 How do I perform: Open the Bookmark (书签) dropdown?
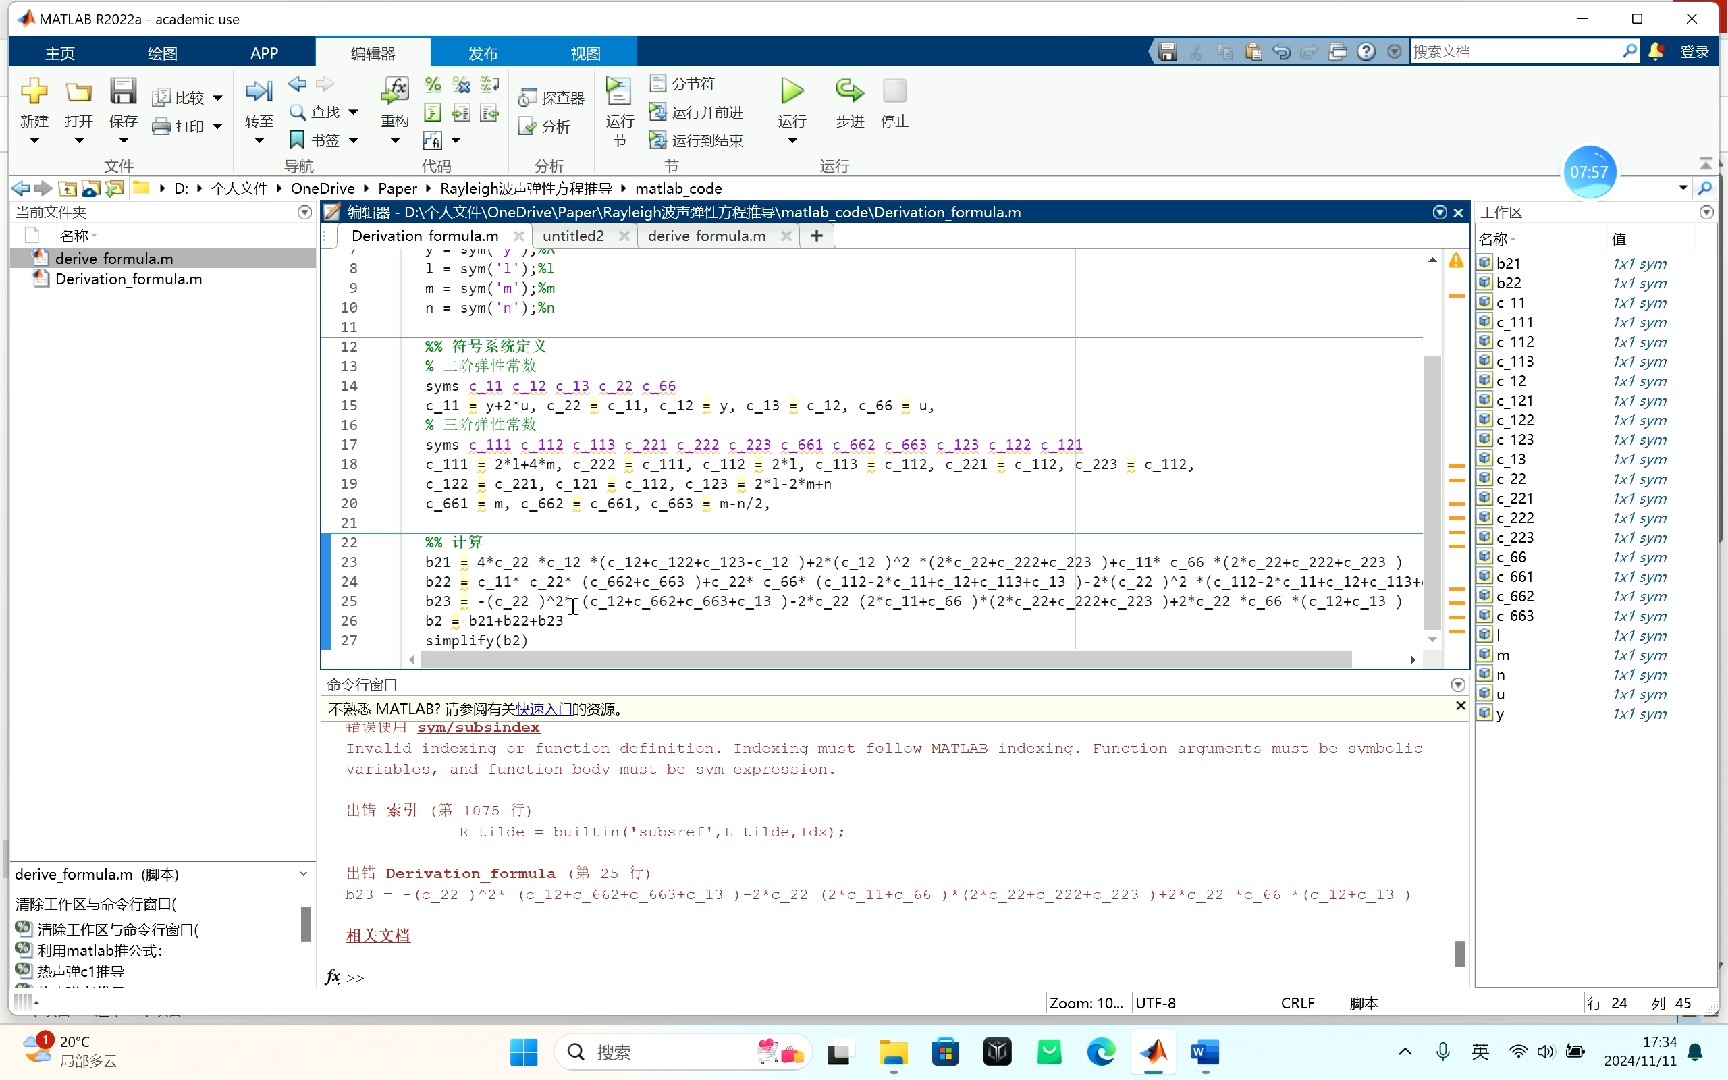click(353, 141)
